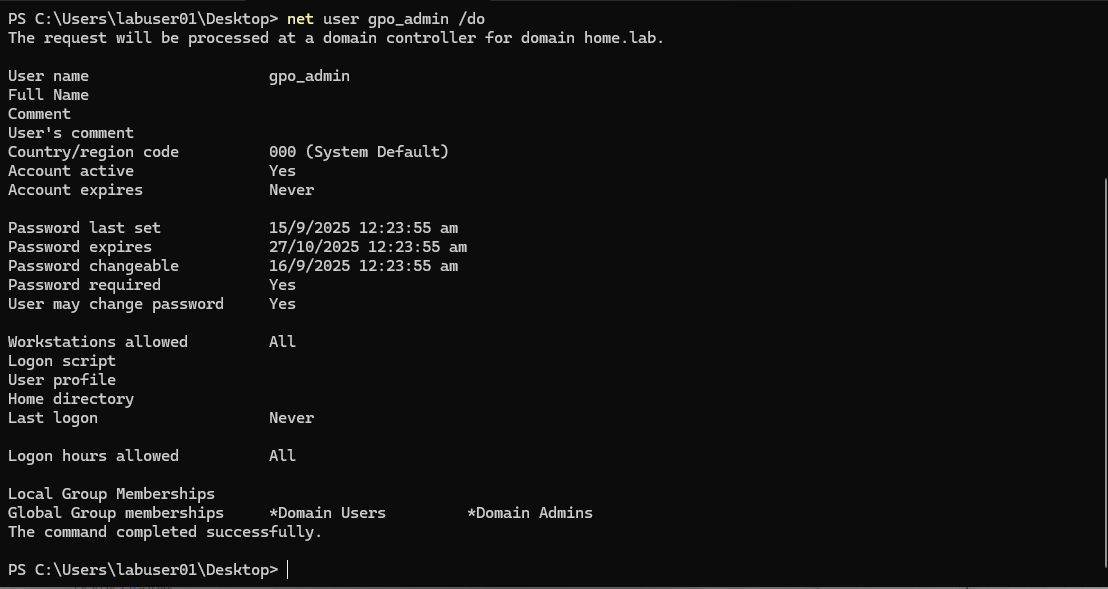Click the 'net' command word in the first line
Screen dimensions: 1108x589
pyautogui.click(x=300, y=19)
